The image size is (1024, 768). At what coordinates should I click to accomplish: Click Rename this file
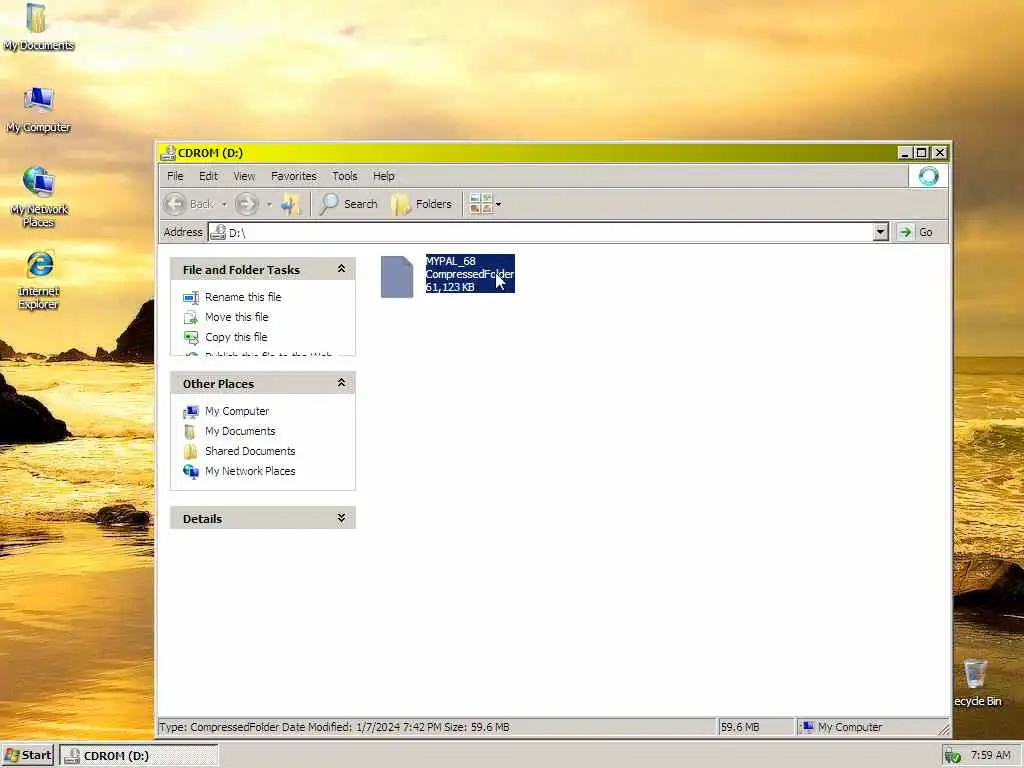[x=243, y=297]
